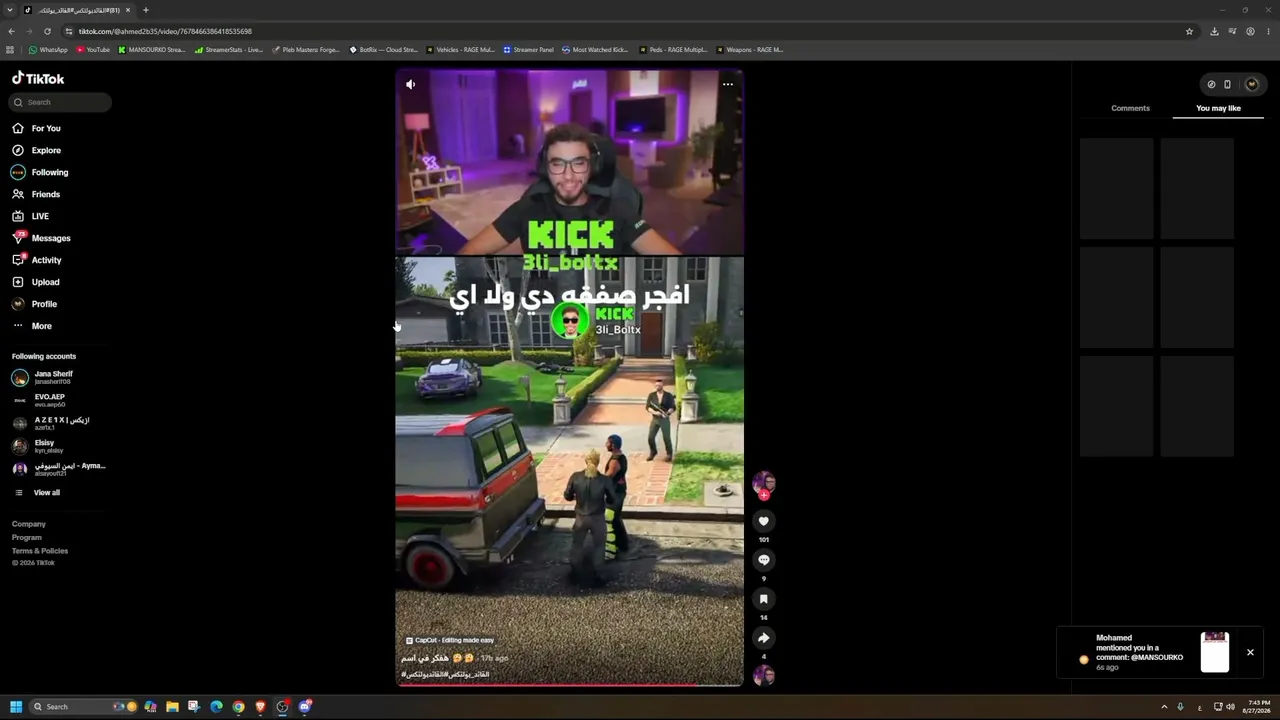The height and width of the screenshot is (720, 1280).
Task: Click the compass icon in the top-right pill
Action: tap(1211, 84)
